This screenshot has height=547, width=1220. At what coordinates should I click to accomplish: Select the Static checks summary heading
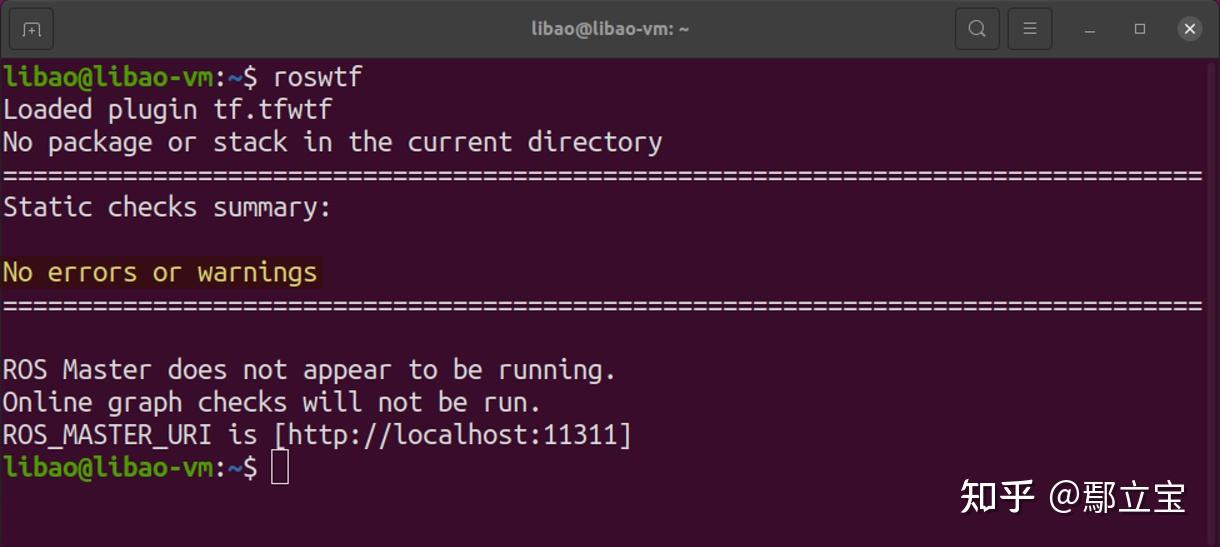(167, 207)
